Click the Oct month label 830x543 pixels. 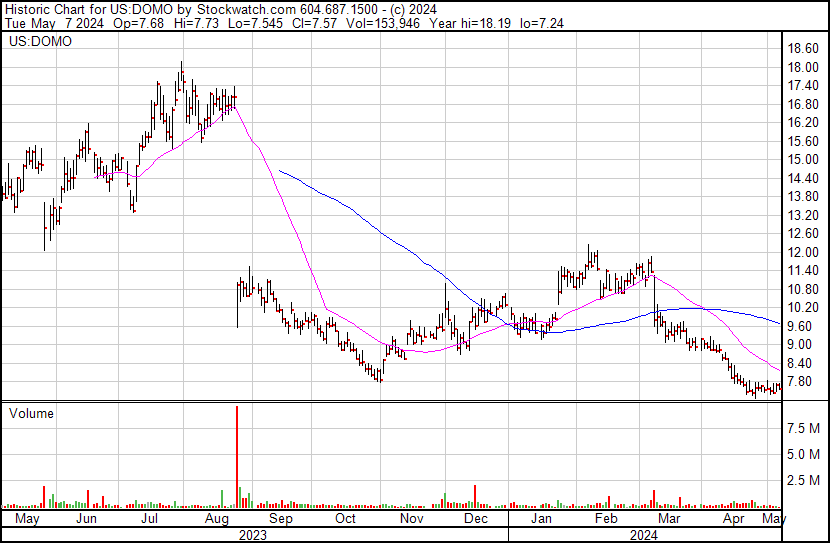click(x=346, y=518)
